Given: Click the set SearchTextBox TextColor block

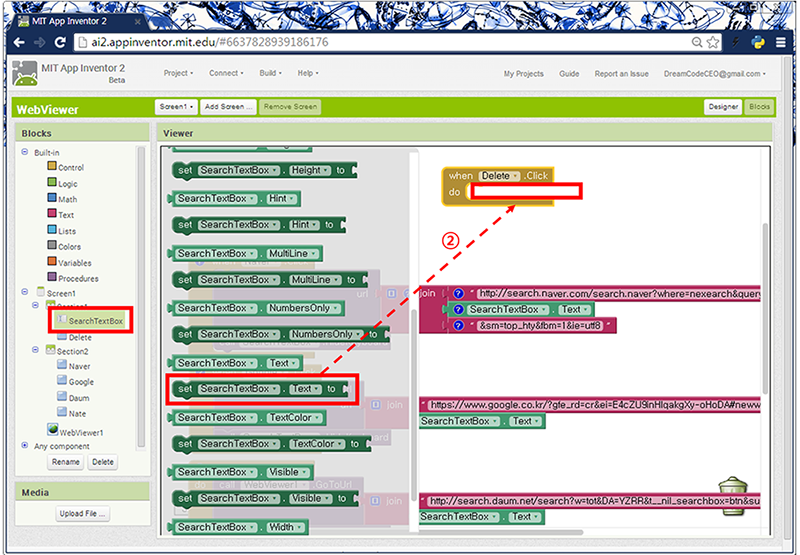Looking at the screenshot, I should [271, 444].
